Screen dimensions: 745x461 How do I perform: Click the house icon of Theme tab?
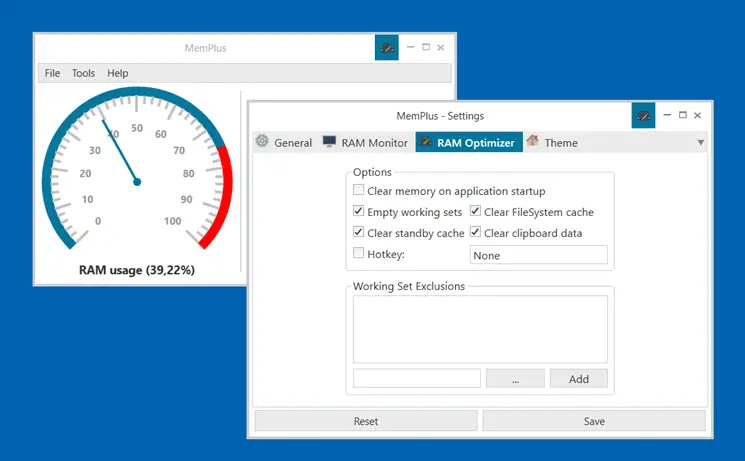533,141
